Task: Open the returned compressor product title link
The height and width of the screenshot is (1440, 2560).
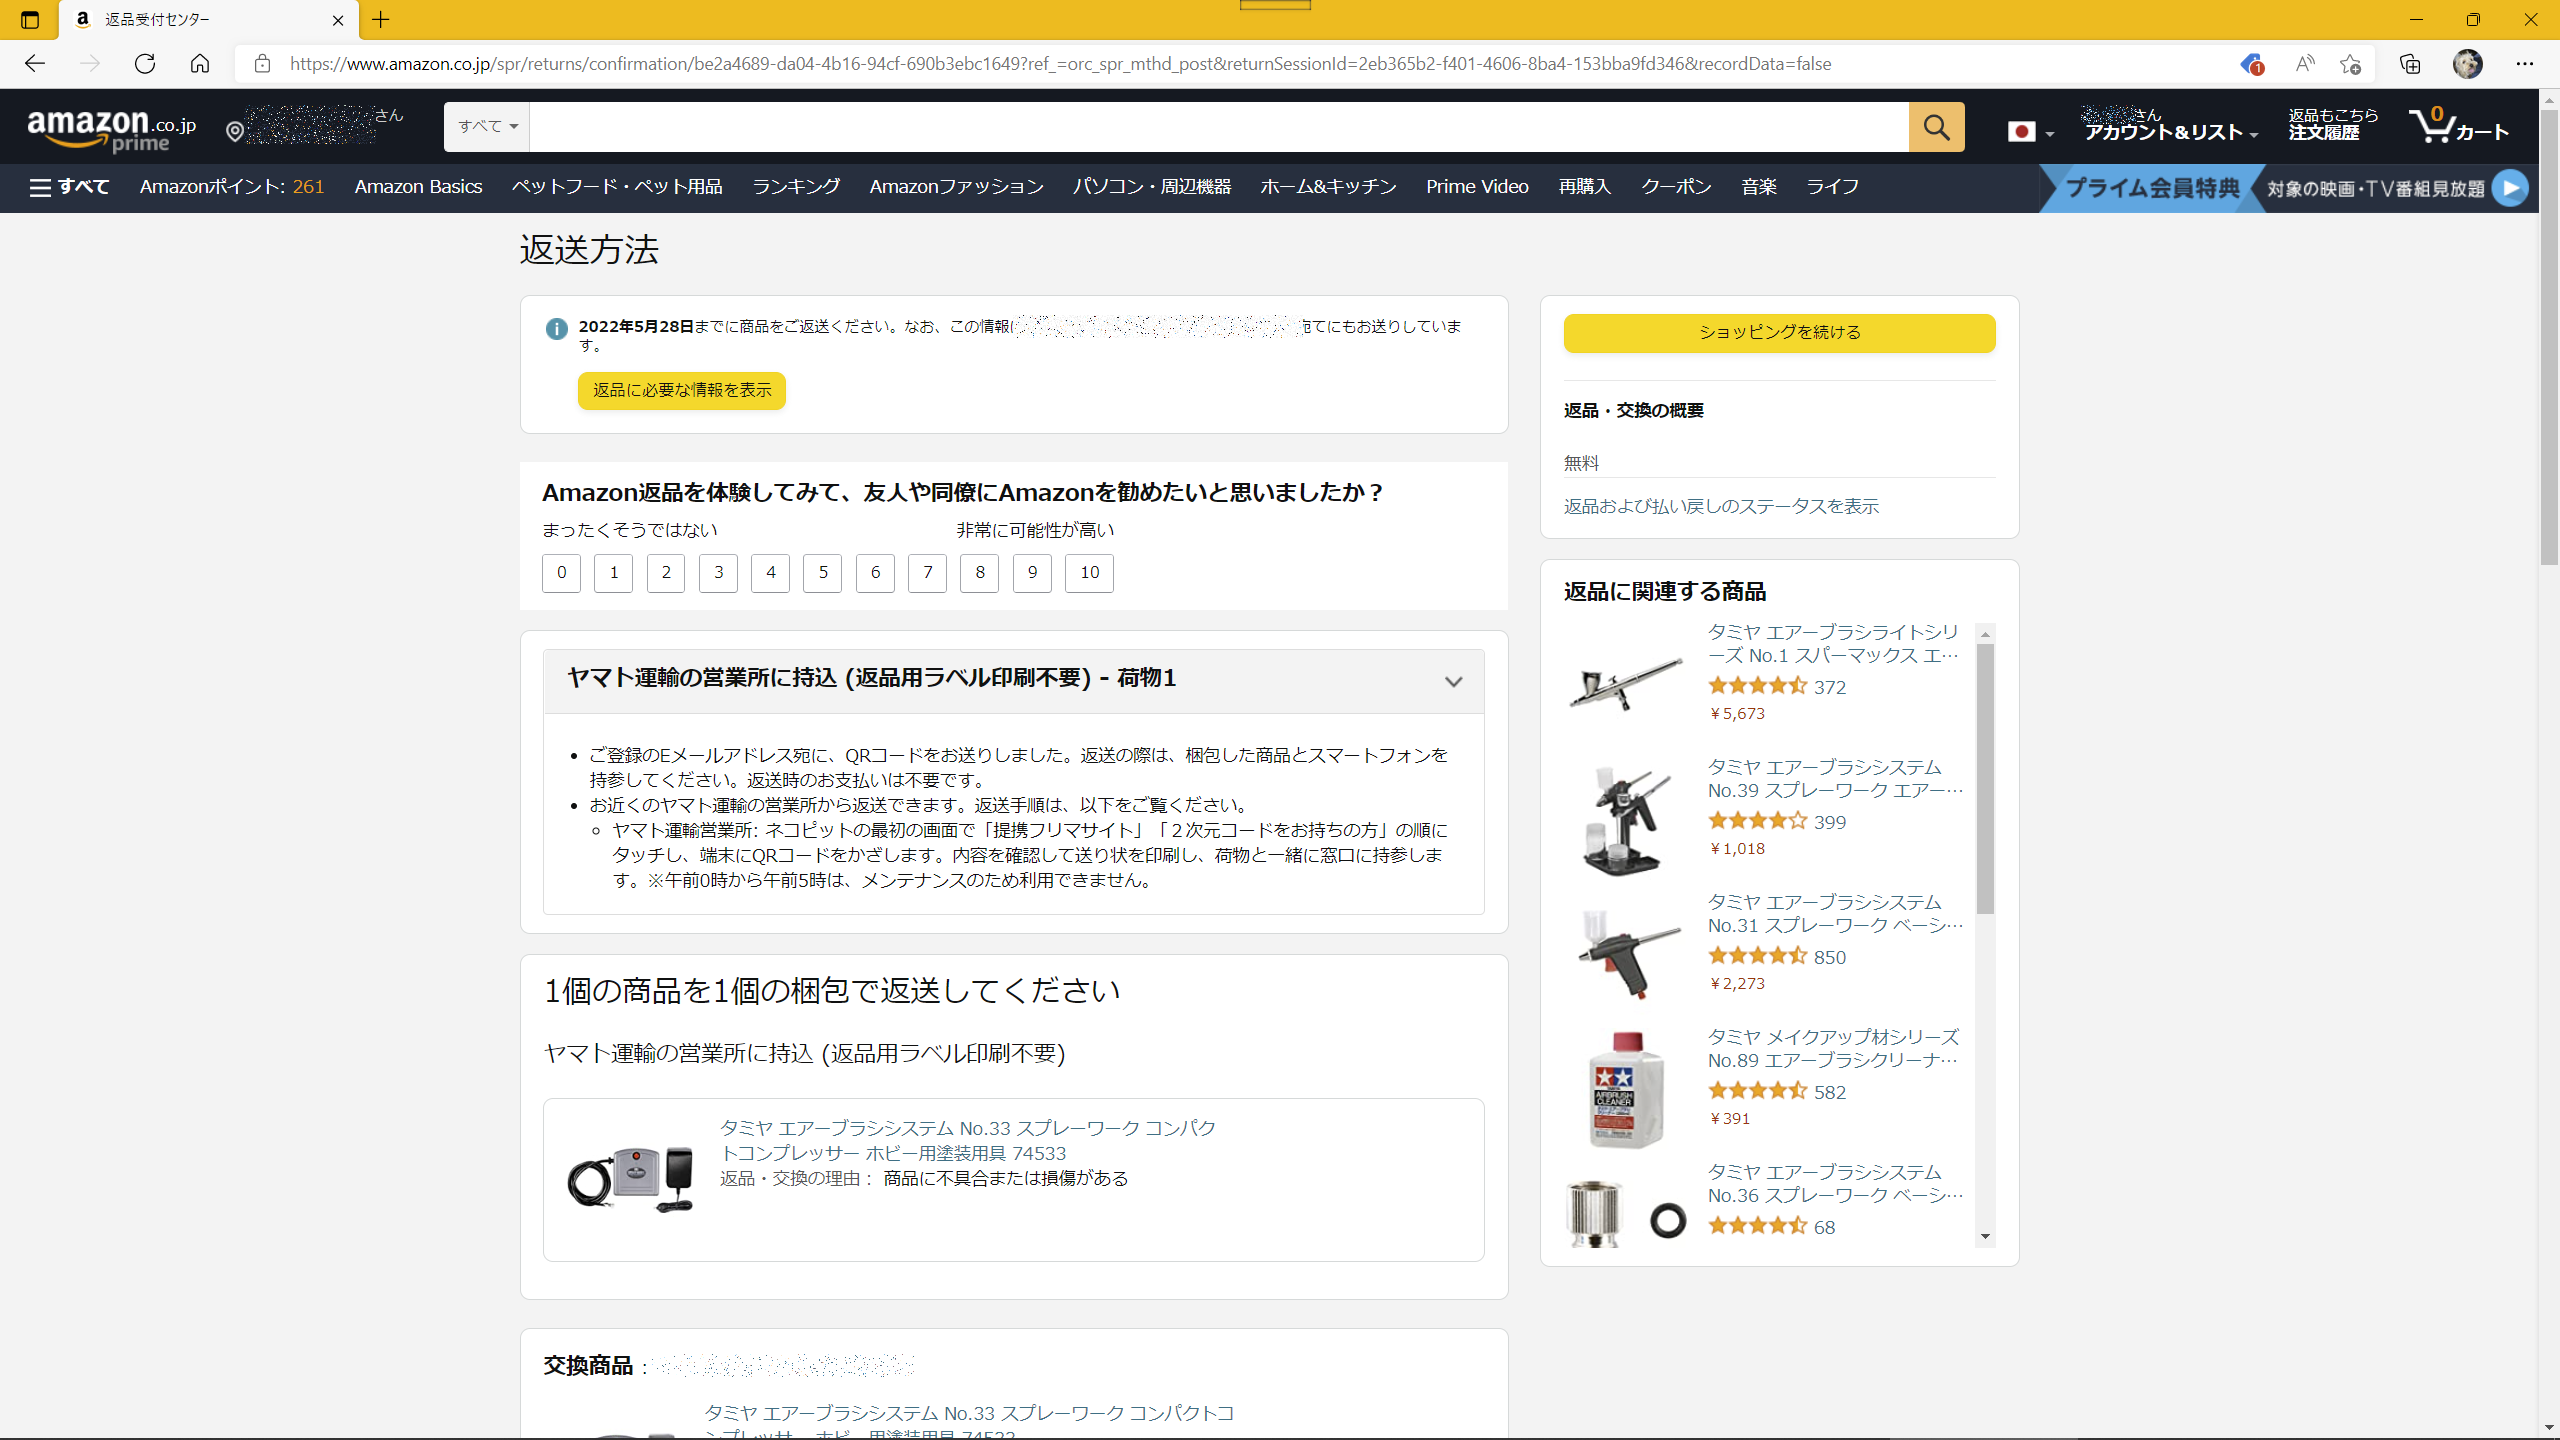Action: pos(967,1141)
